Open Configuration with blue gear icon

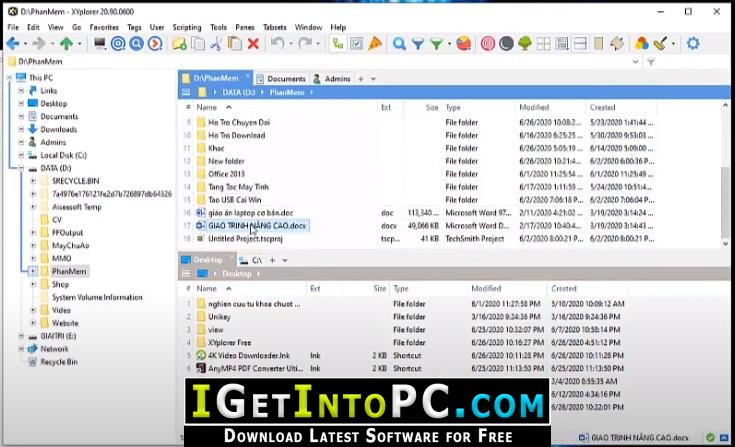[693, 44]
